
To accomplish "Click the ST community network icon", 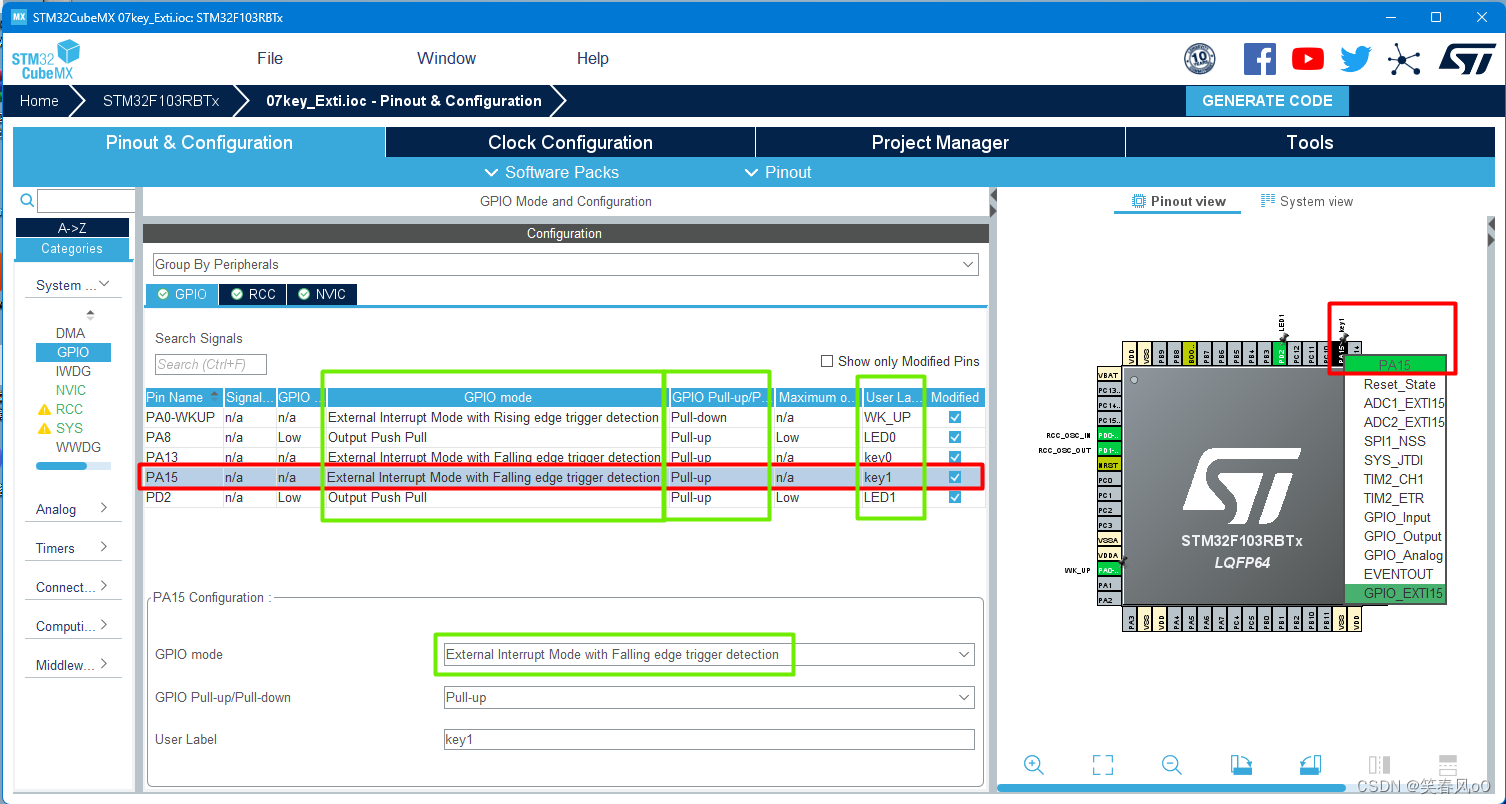I will [x=1404, y=59].
